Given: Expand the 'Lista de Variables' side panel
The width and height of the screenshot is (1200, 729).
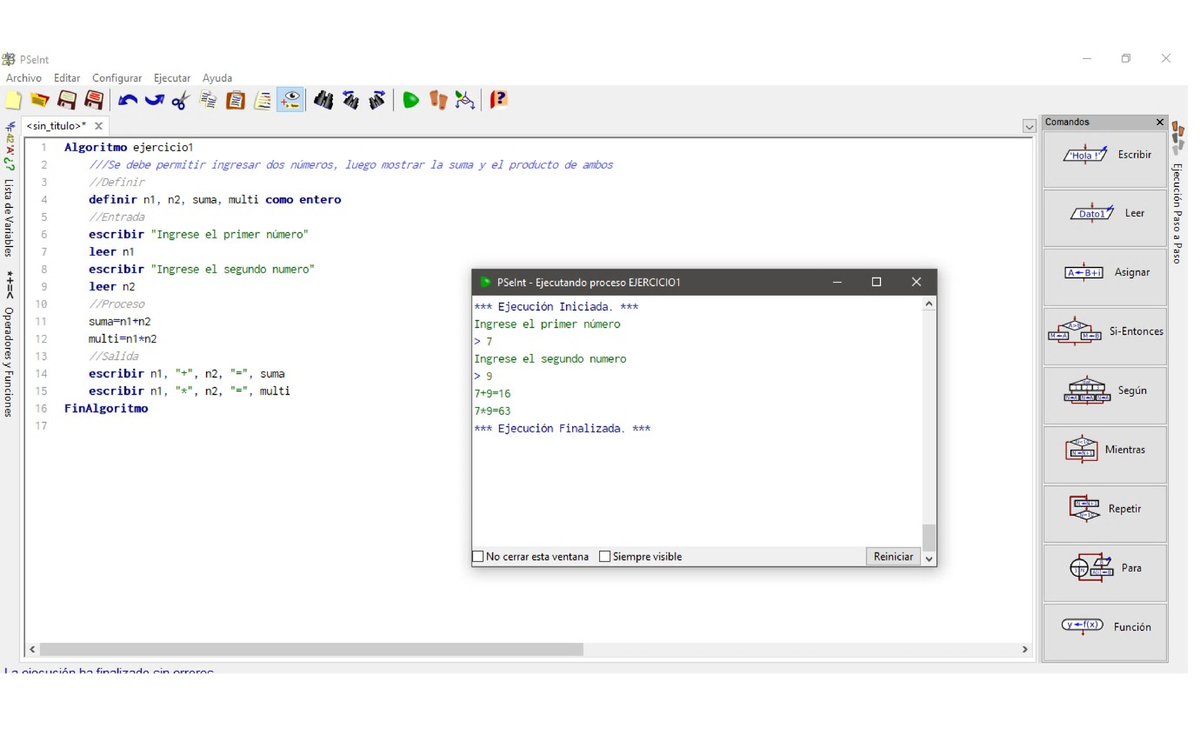Looking at the screenshot, I should point(9,216).
